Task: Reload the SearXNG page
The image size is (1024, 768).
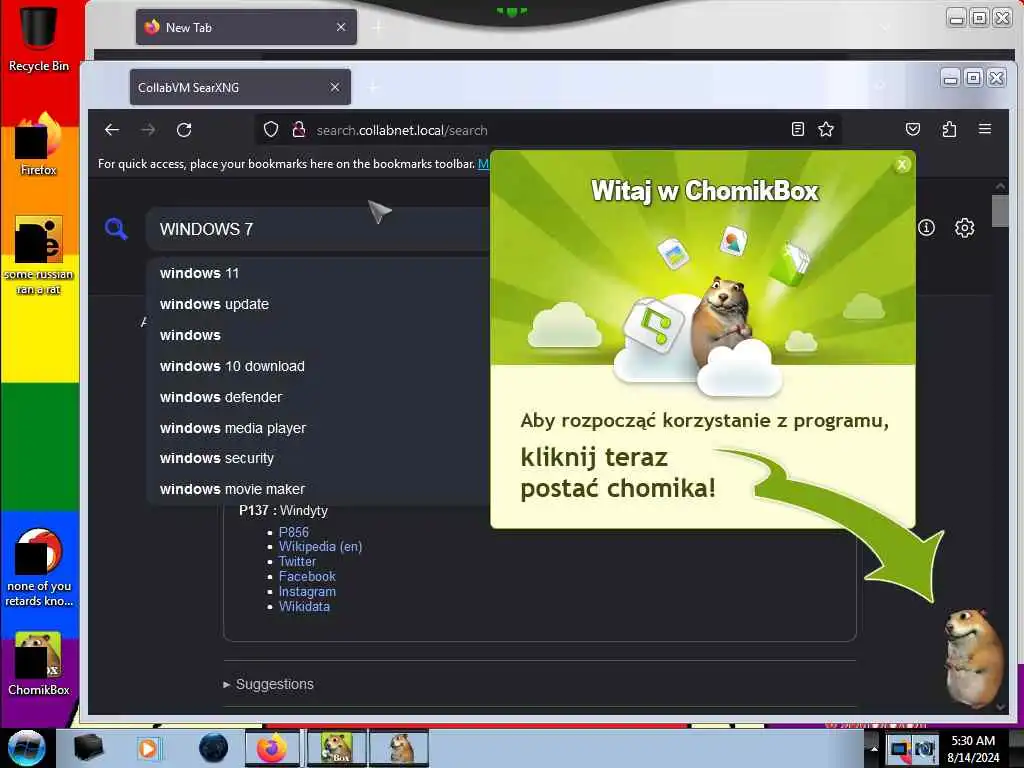Action: click(184, 130)
